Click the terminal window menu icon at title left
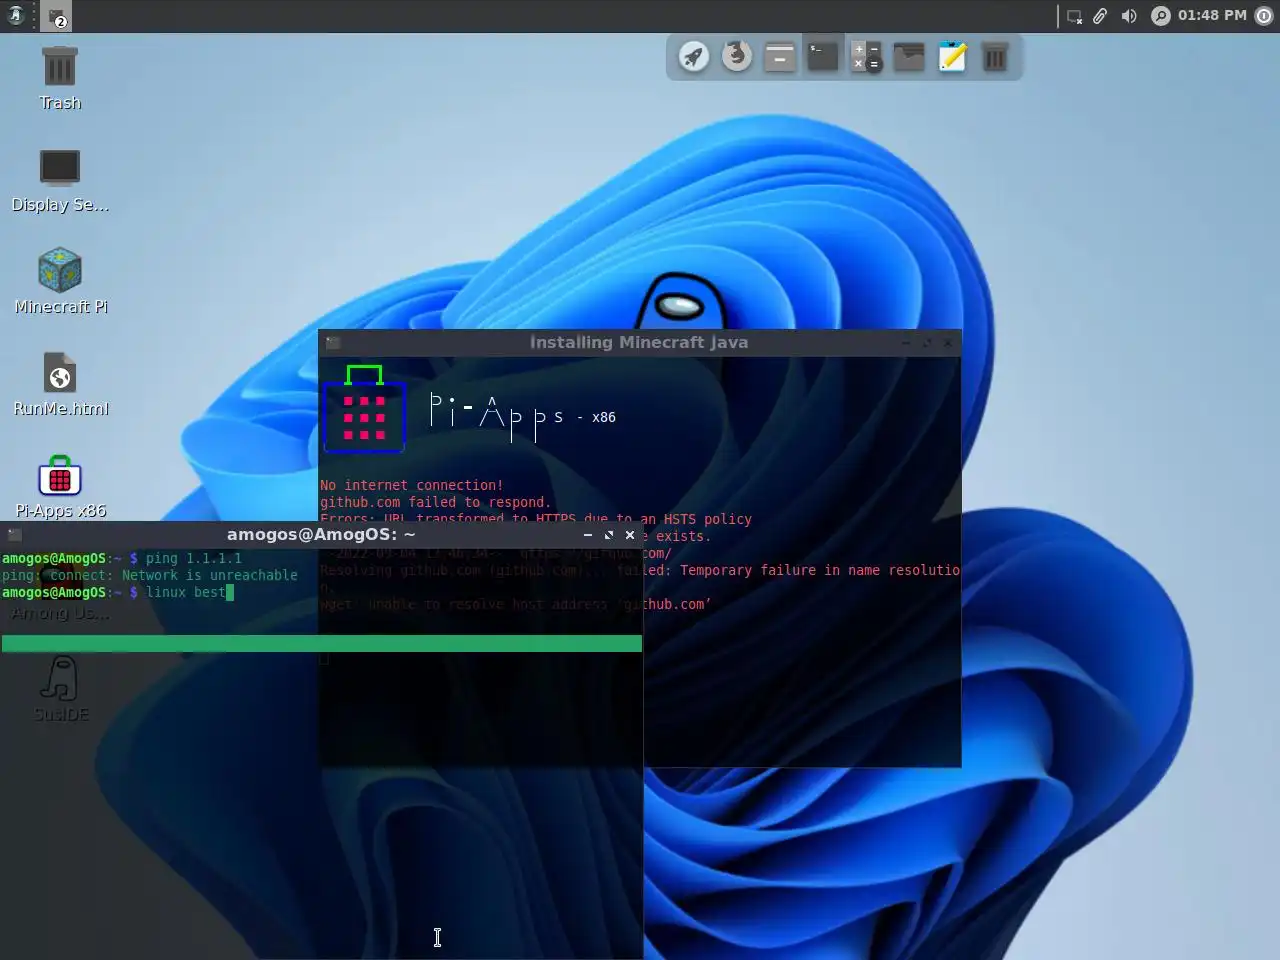1280x960 pixels. 14,535
